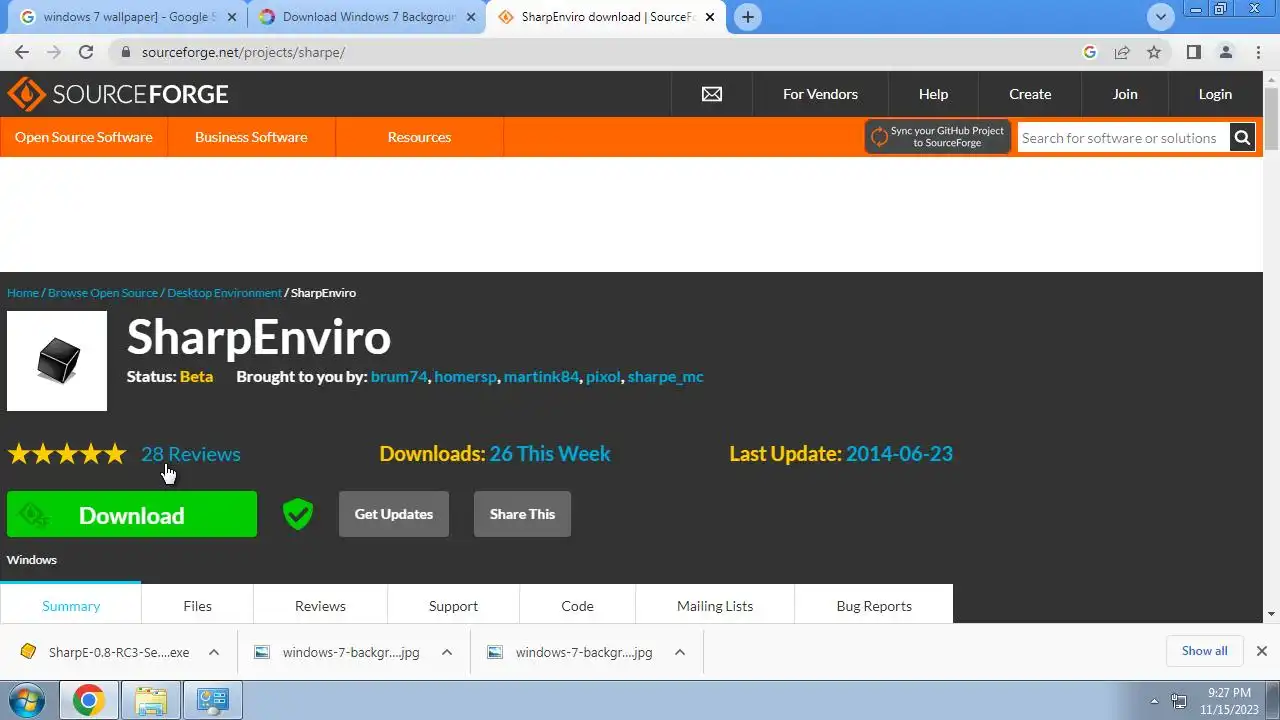Click the Desktop Environment breadcrumb
This screenshot has height=720, width=1280.
(224, 293)
